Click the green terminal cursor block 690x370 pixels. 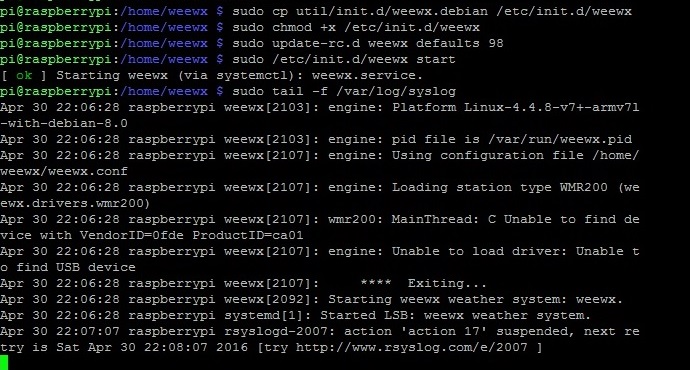[x=4, y=363]
